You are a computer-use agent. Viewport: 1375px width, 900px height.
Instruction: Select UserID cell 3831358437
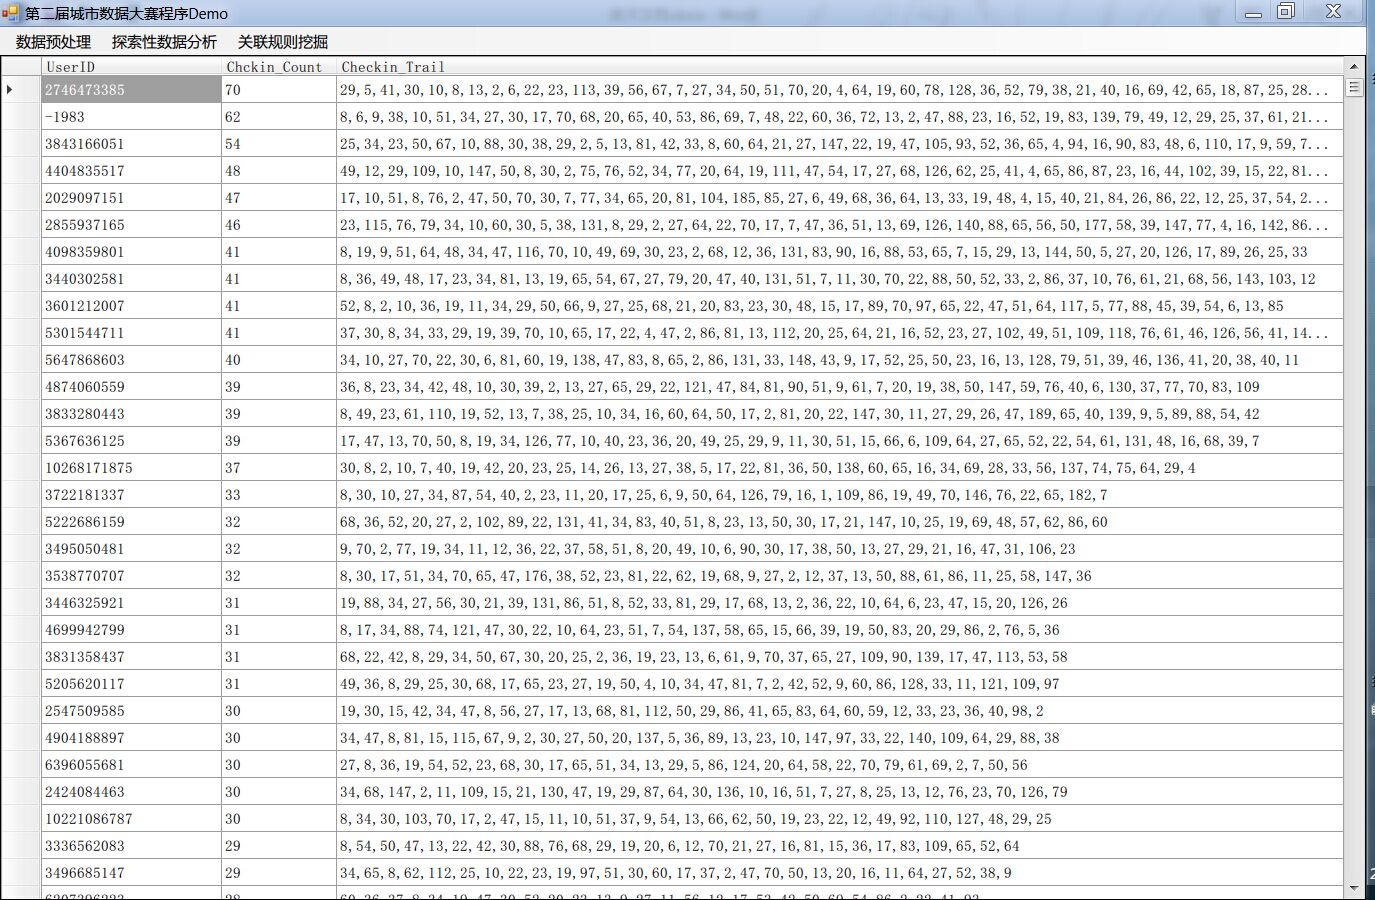point(131,657)
